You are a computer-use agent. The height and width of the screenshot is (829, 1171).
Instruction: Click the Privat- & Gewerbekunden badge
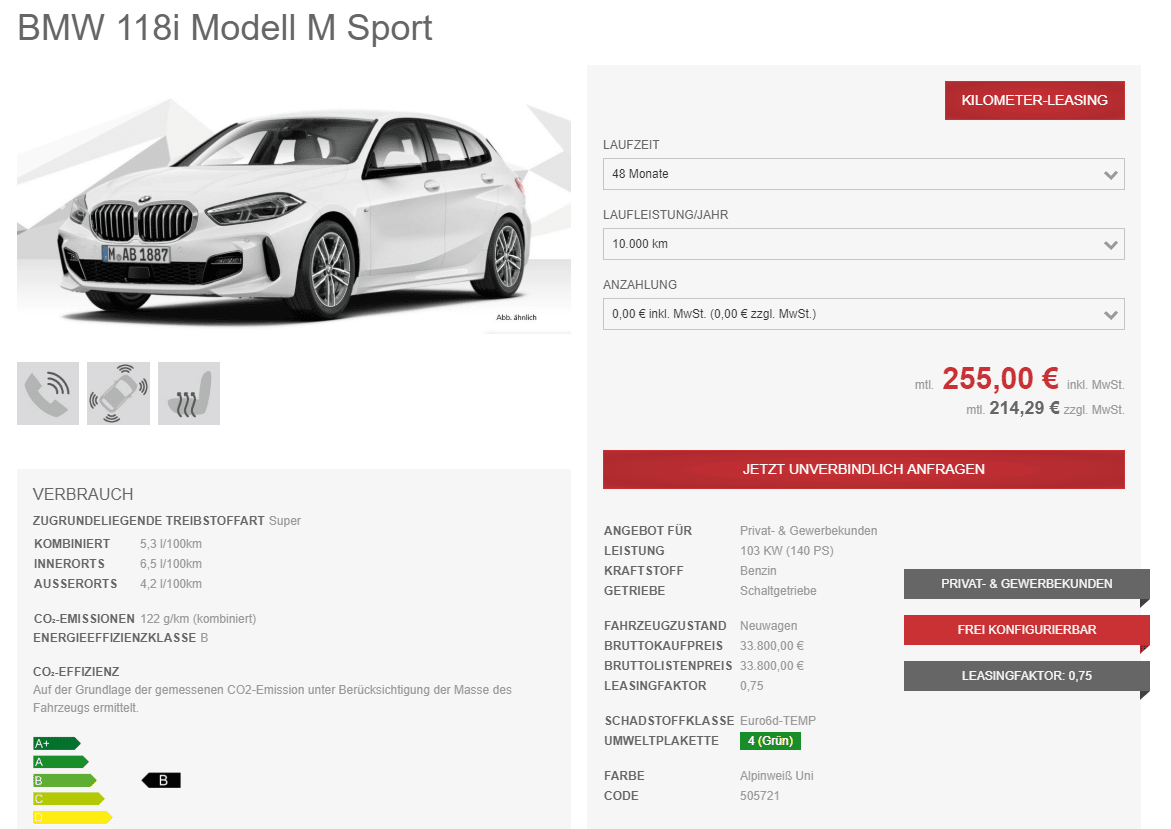(x=1026, y=584)
